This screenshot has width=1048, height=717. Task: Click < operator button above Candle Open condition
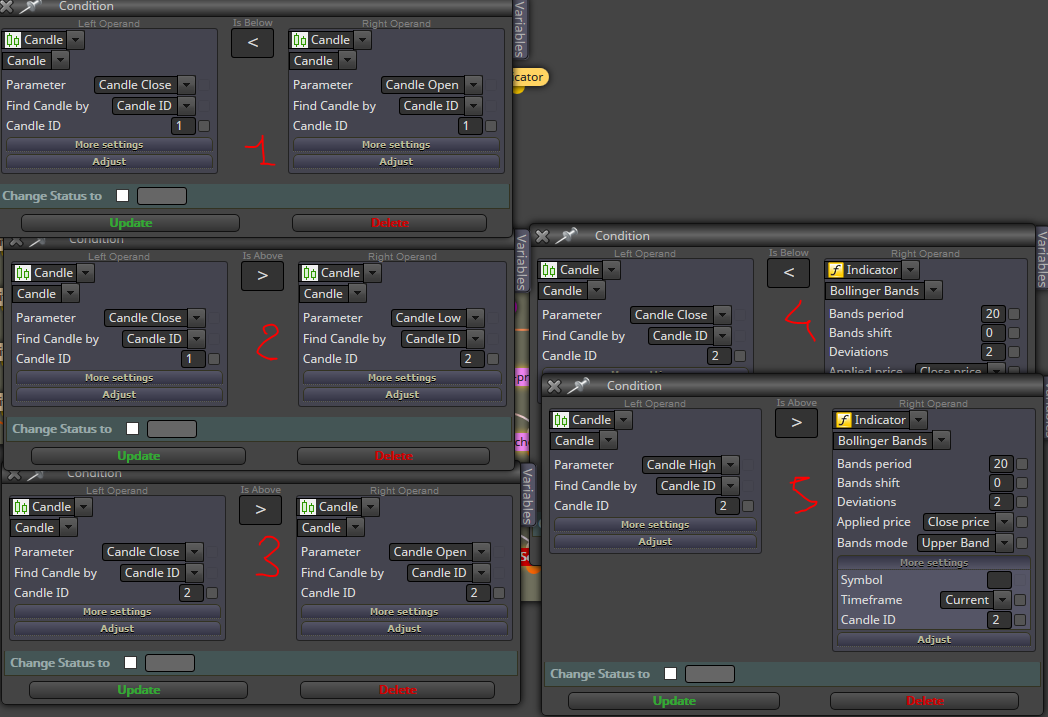[x=253, y=43]
